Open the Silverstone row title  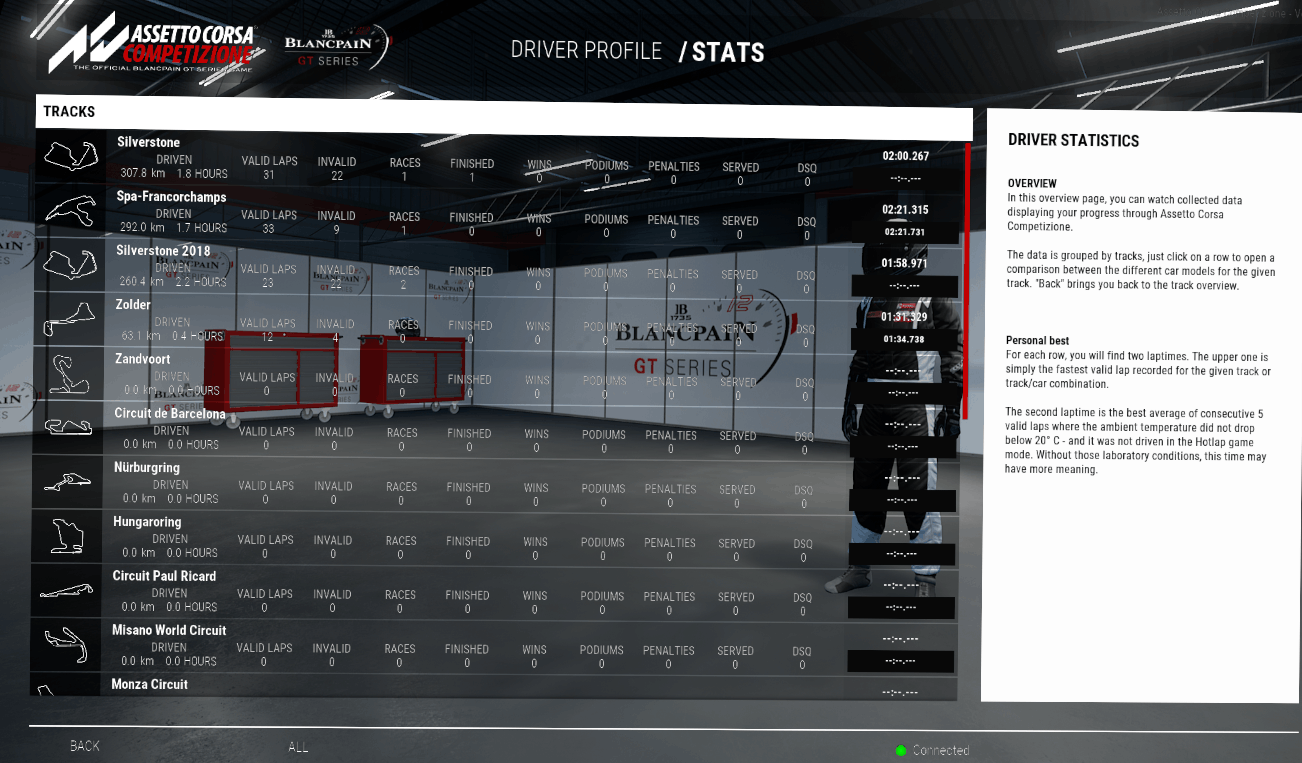pyautogui.click(x=148, y=142)
